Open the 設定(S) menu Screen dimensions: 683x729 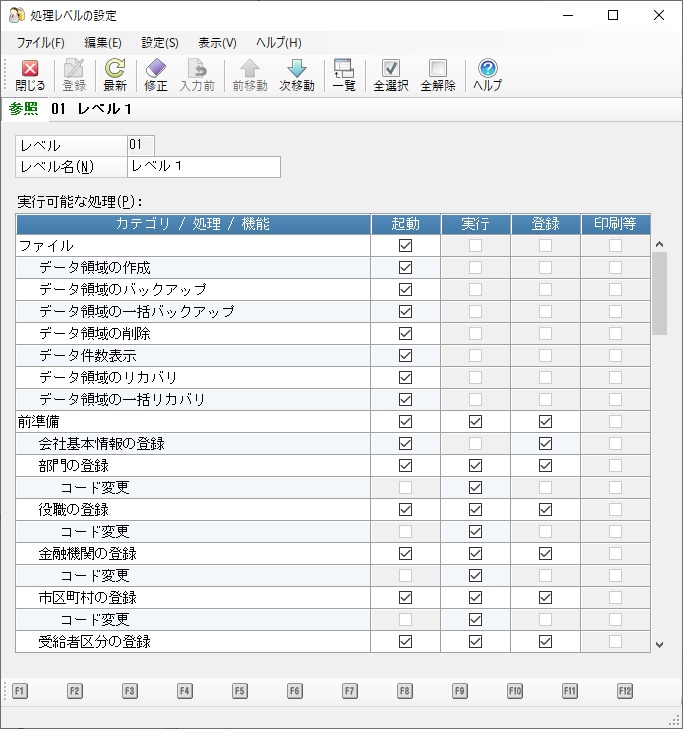tap(160, 43)
